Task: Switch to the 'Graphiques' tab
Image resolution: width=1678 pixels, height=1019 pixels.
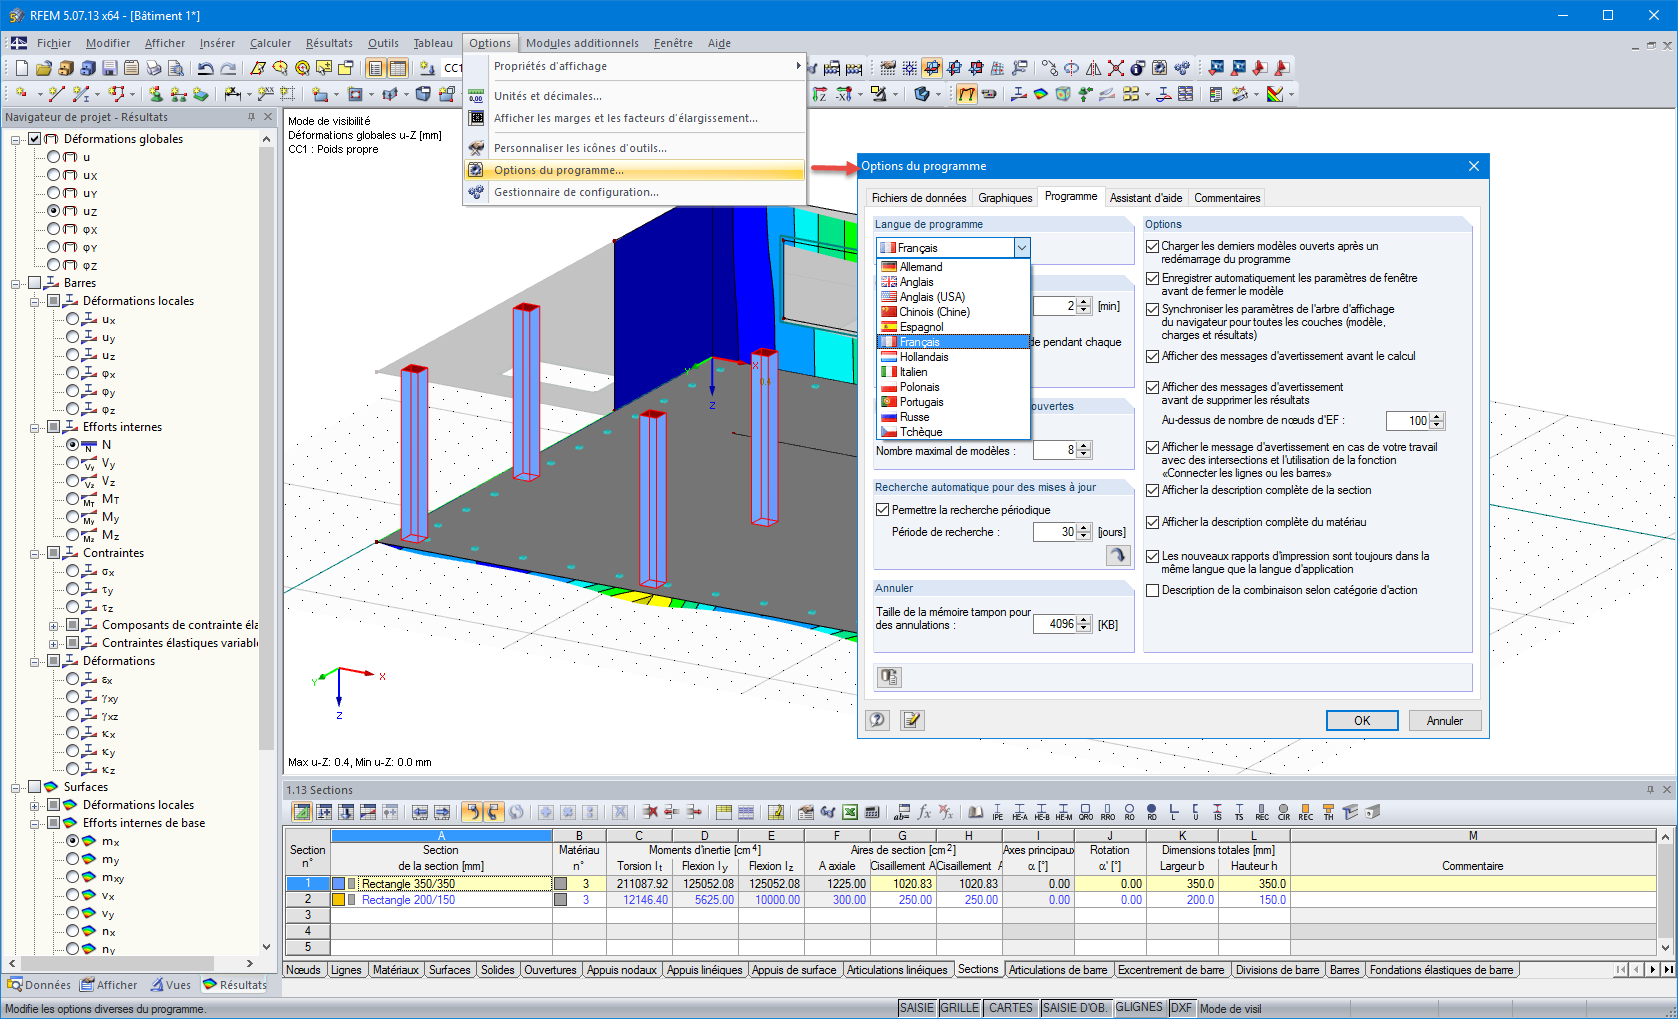Action: click(1005, 198)
